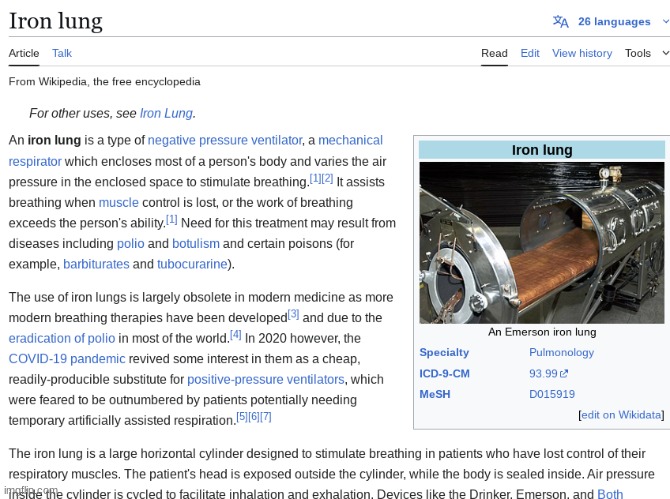670x499 pixels.
Task: Click the external link icon beside 93.99
Action: (564, 374)
